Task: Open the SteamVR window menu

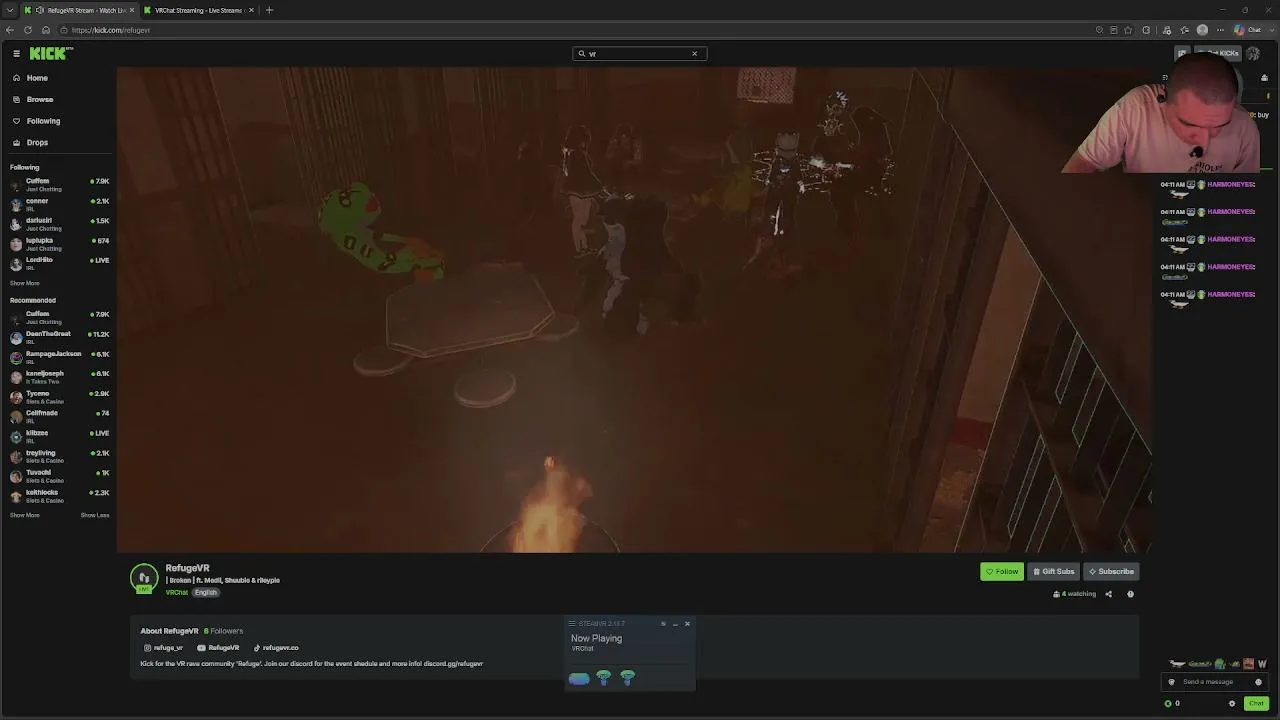Action: [572, 624]
